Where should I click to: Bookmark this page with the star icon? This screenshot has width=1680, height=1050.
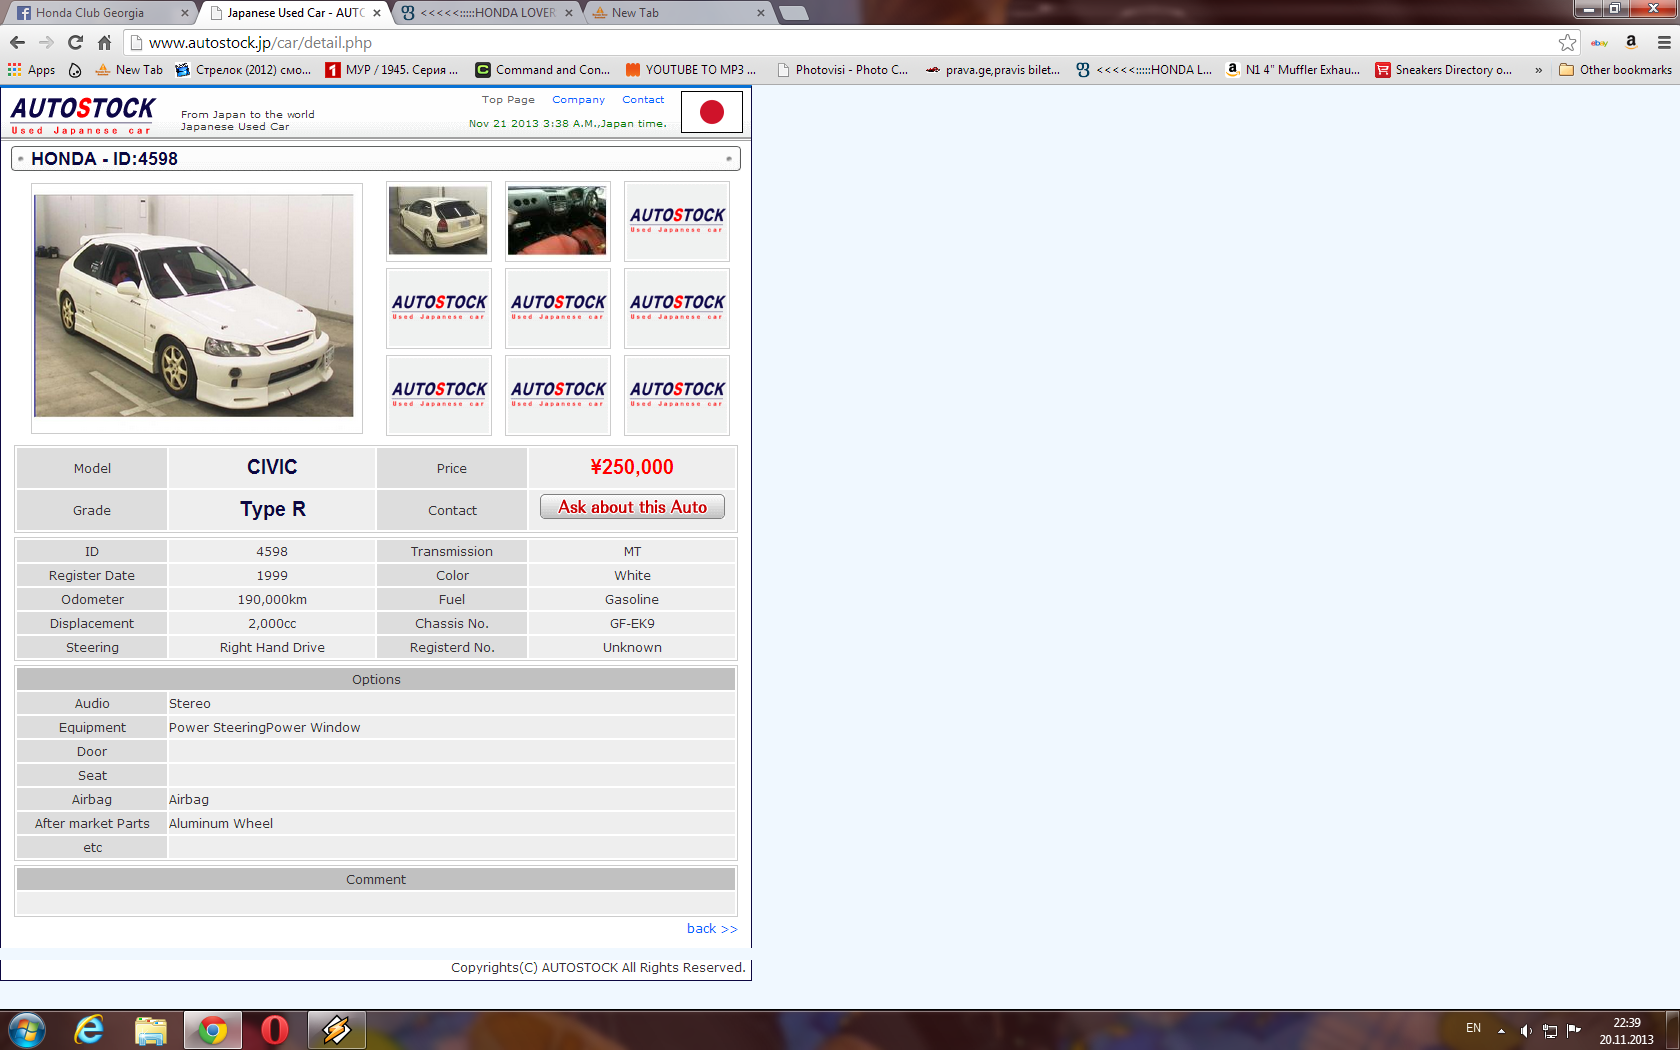point(1567,42)
